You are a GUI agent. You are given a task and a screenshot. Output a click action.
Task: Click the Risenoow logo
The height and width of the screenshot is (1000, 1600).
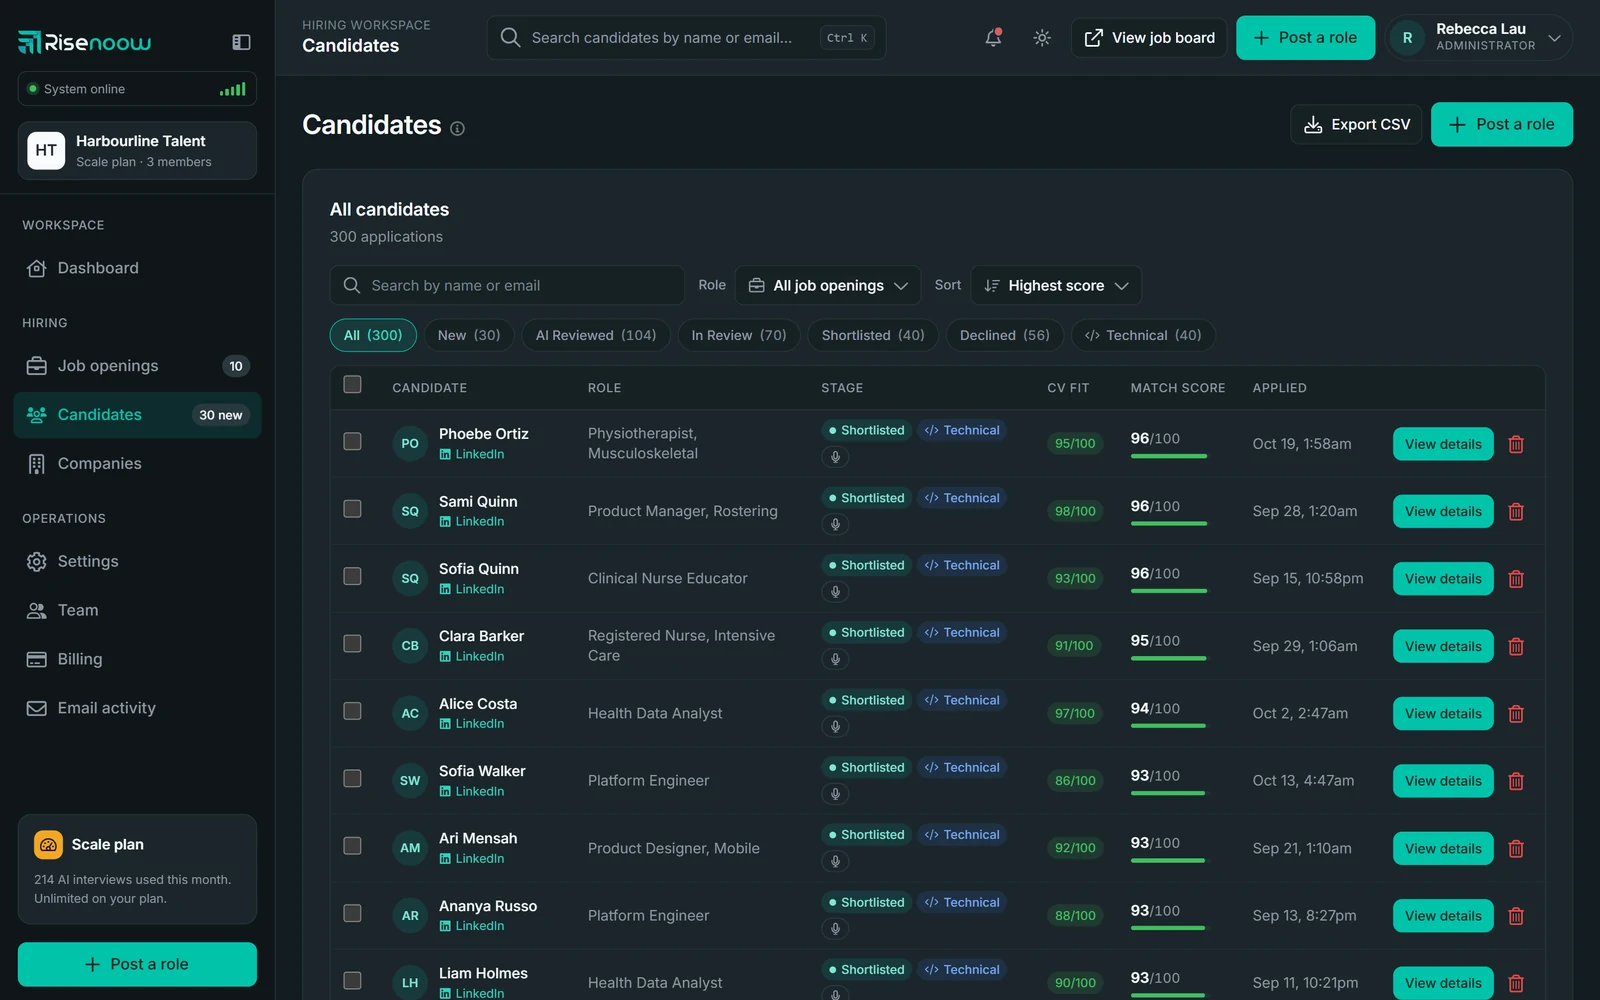[85, 42]
